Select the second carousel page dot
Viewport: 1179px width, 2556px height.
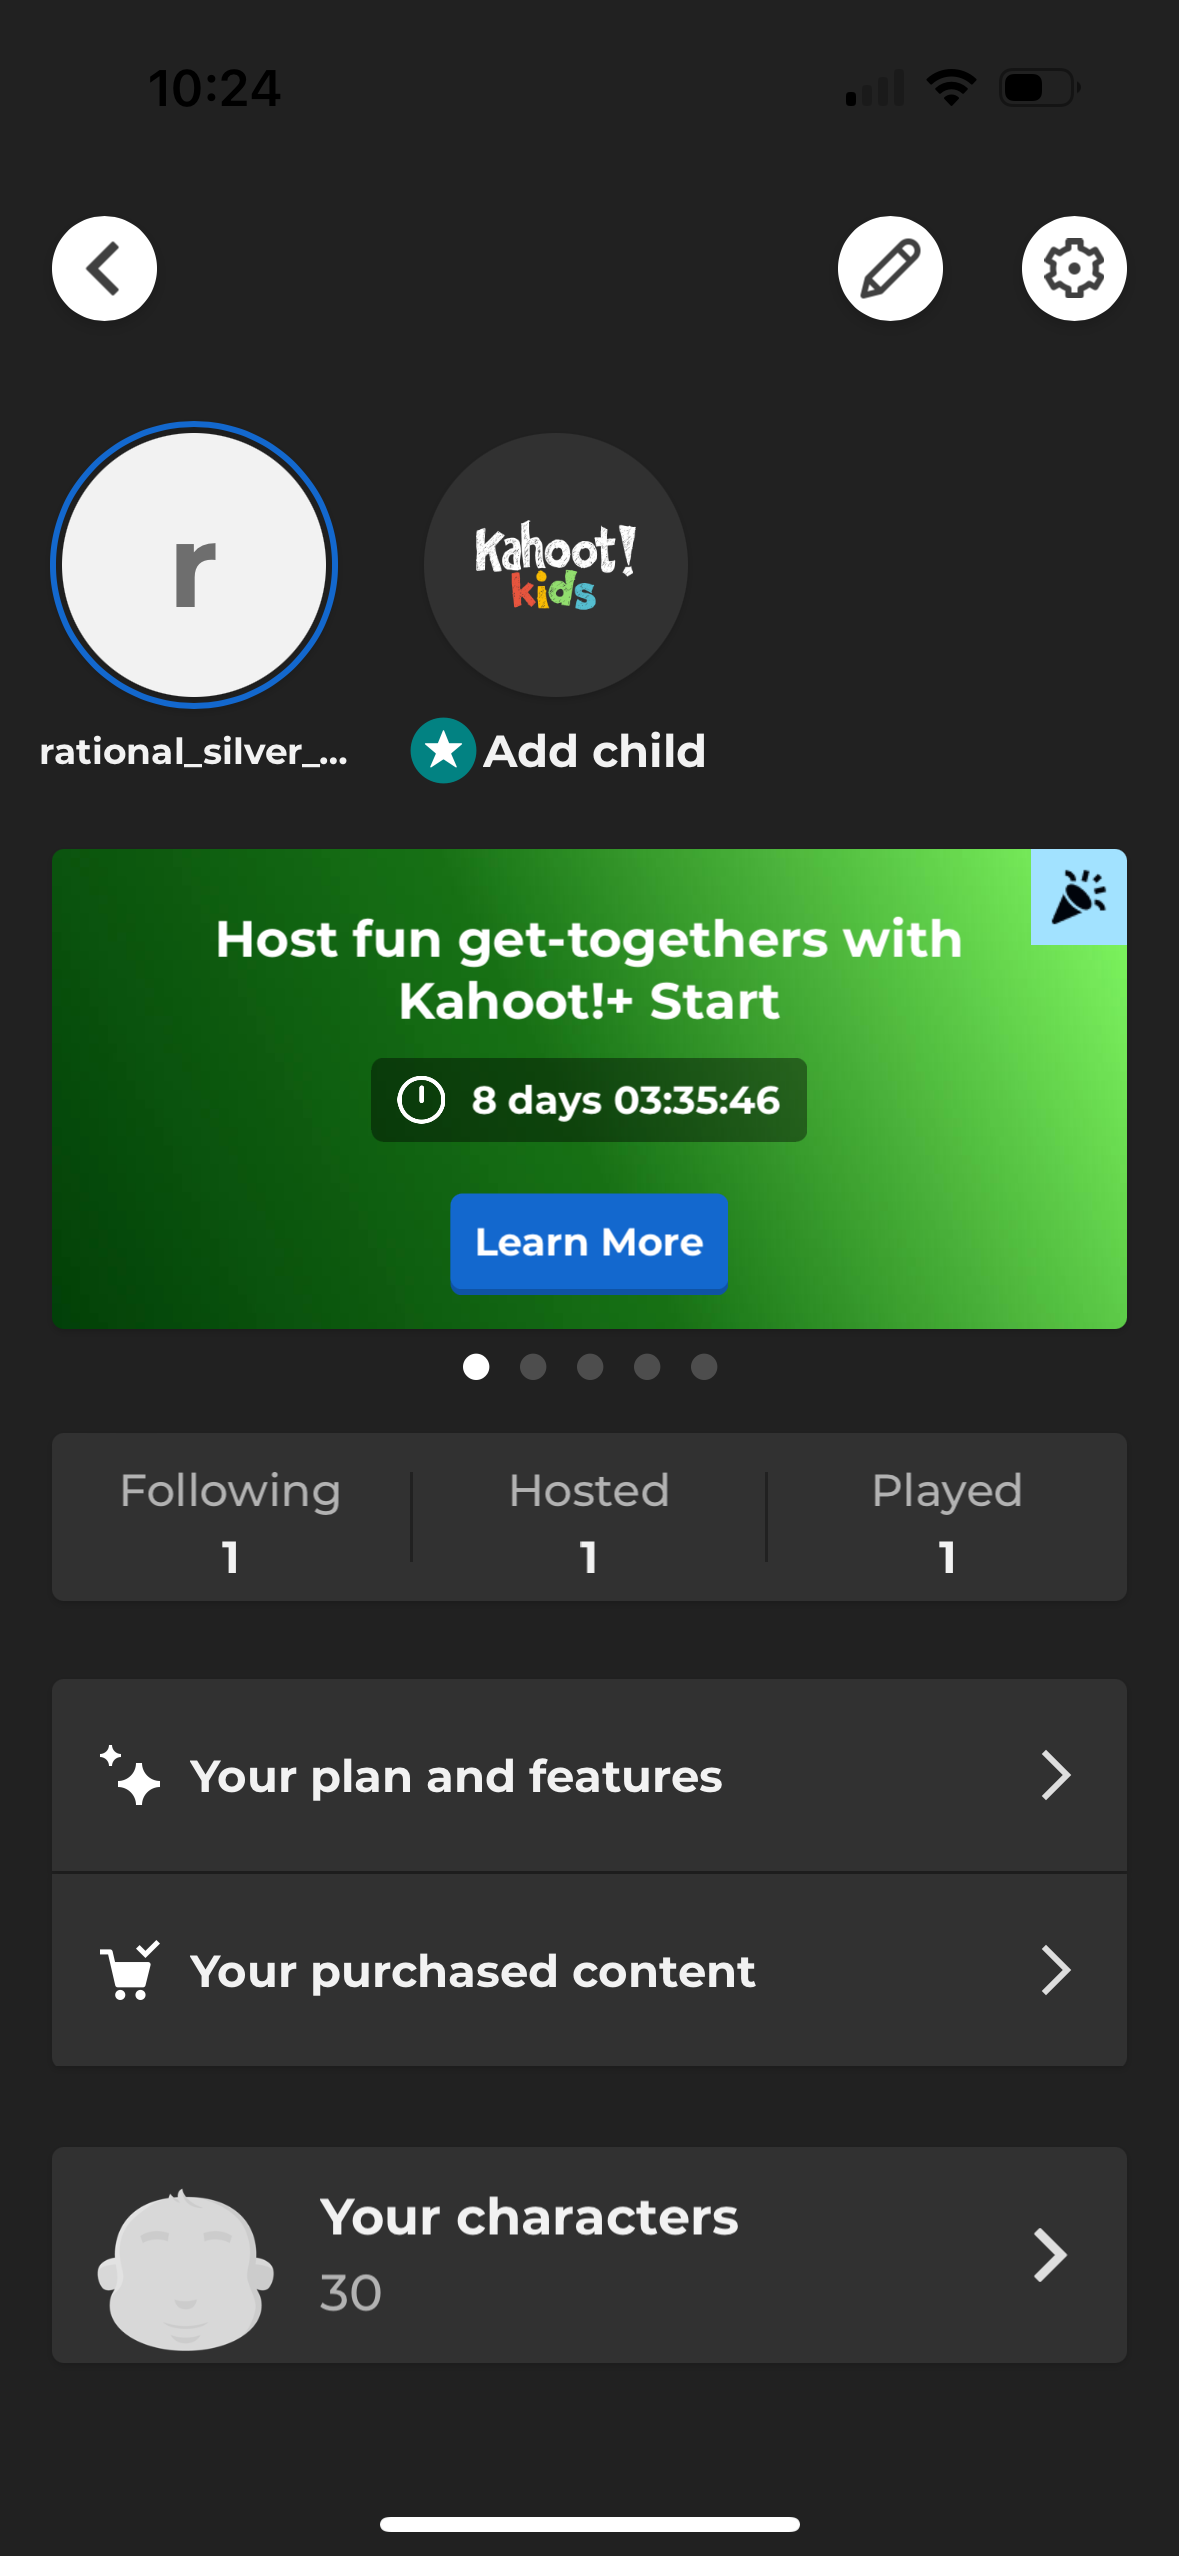(533, 1367)
